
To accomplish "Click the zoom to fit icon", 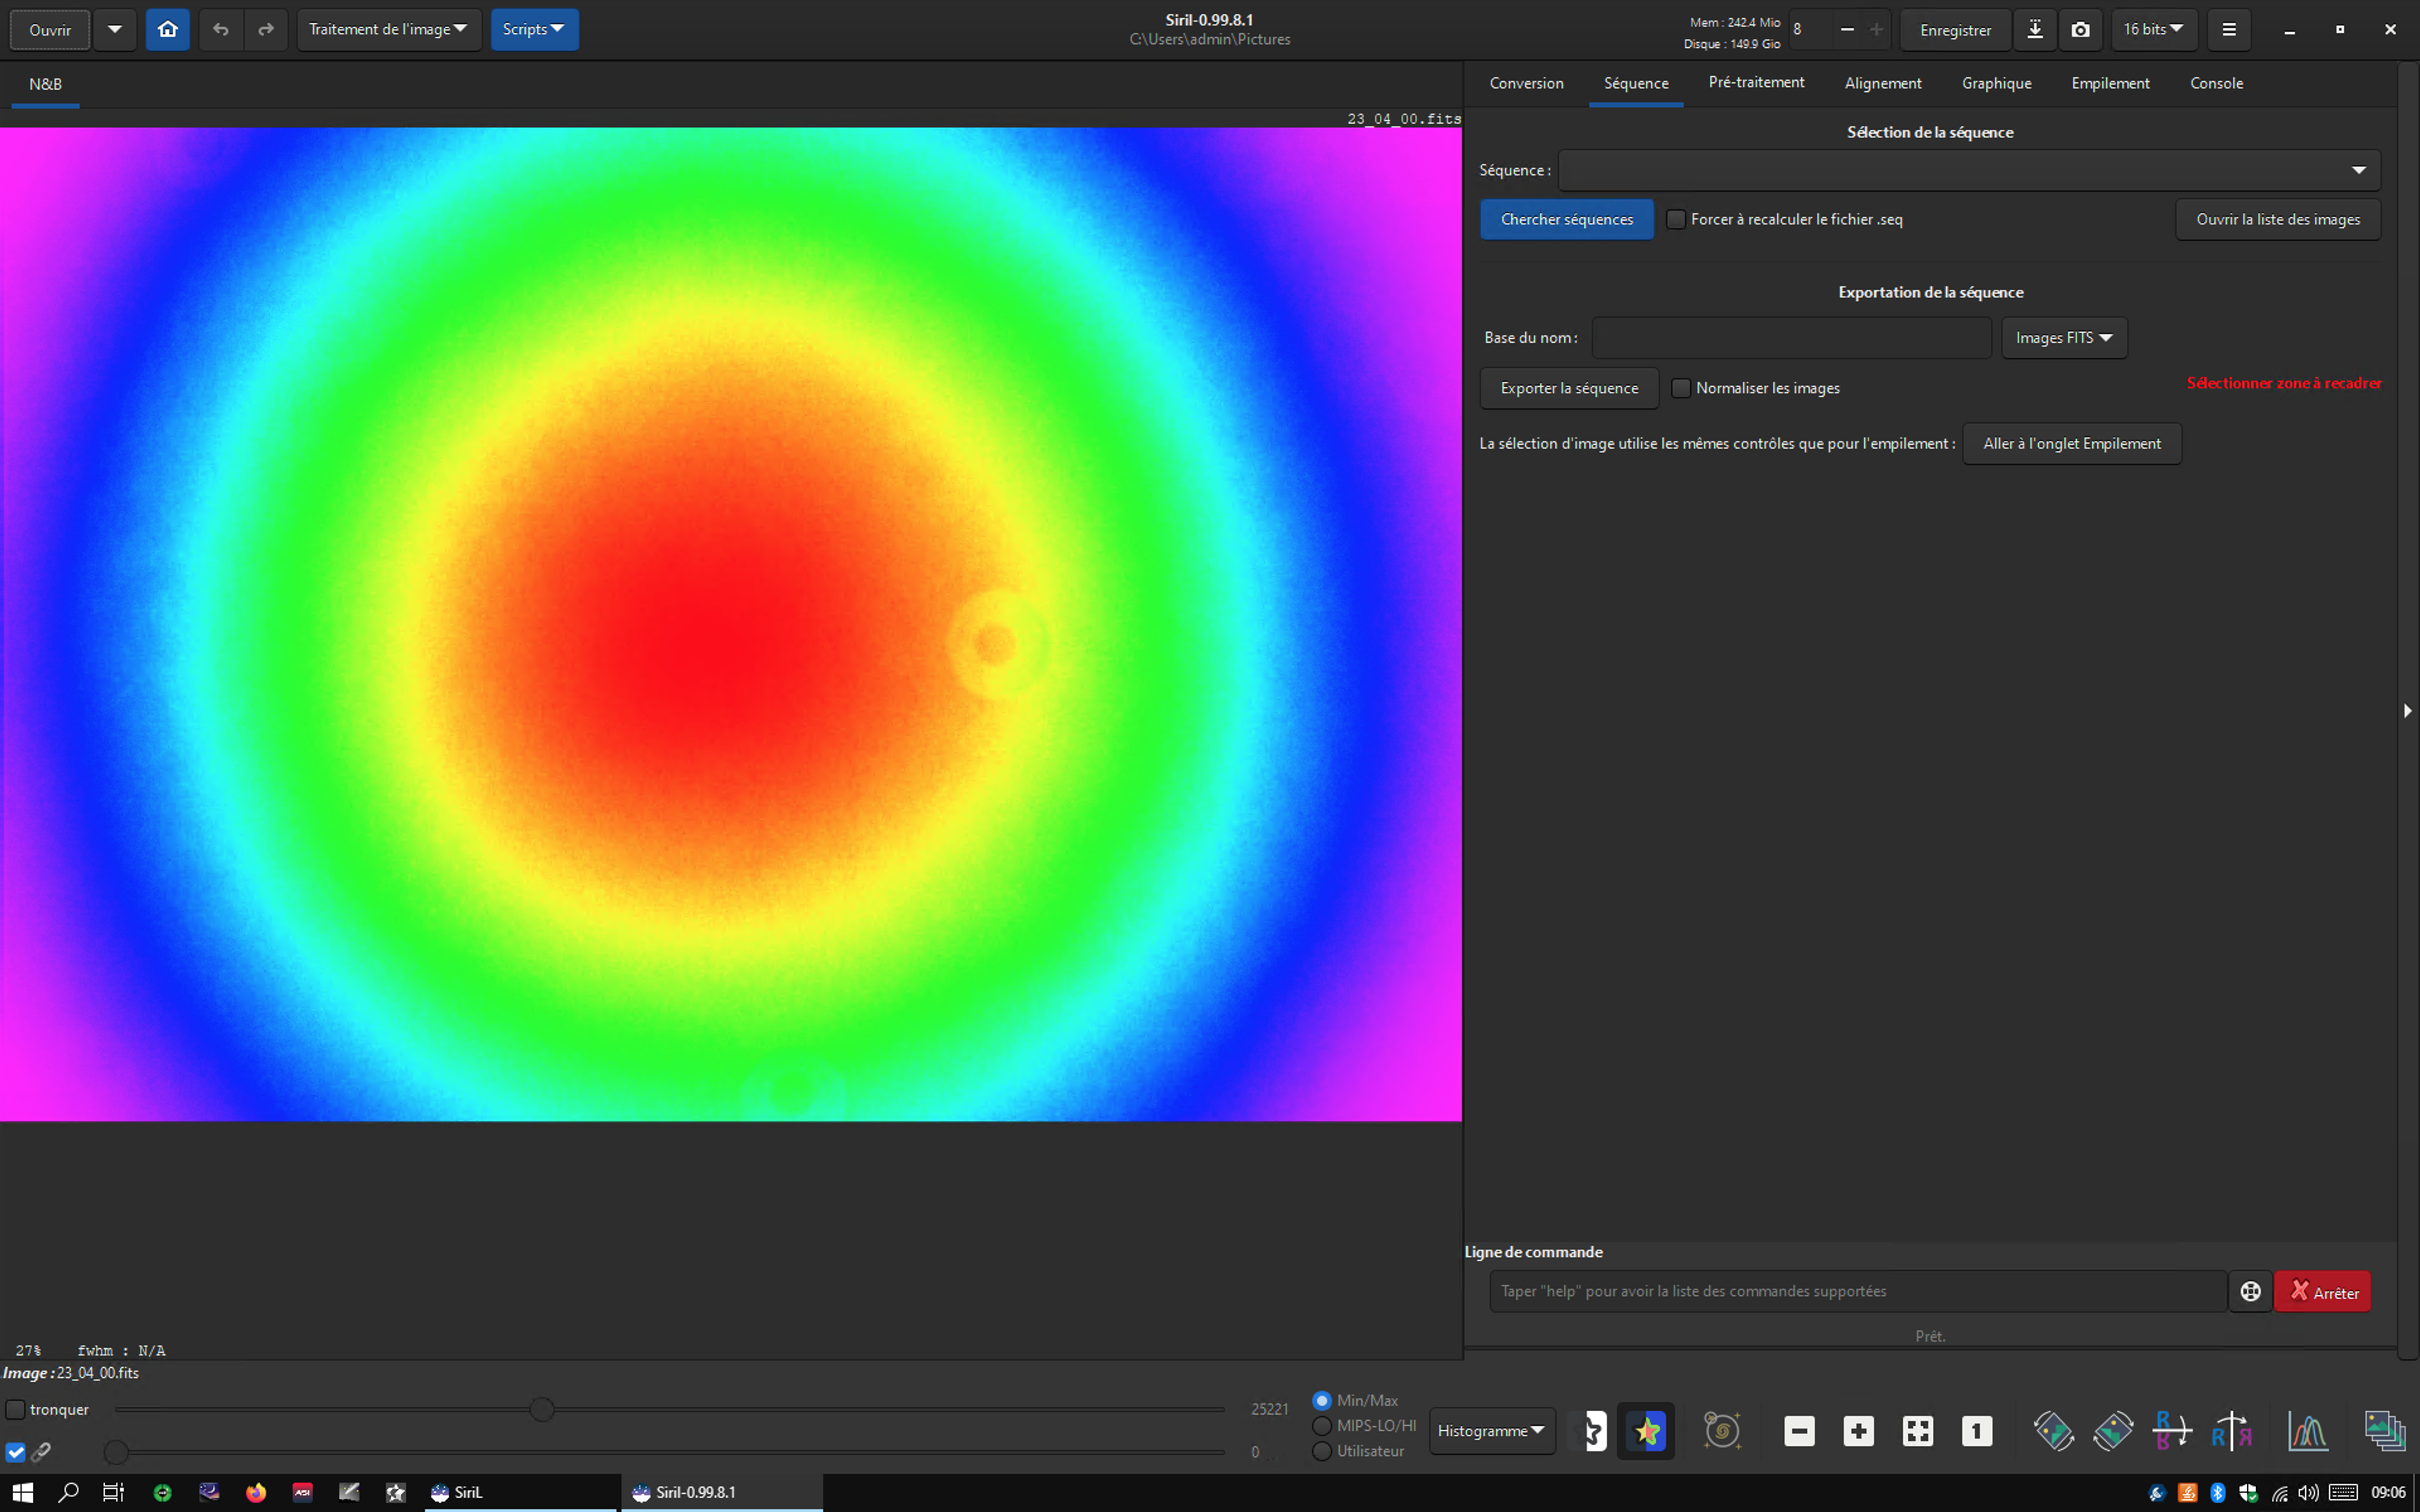I will (1917, 1431).
